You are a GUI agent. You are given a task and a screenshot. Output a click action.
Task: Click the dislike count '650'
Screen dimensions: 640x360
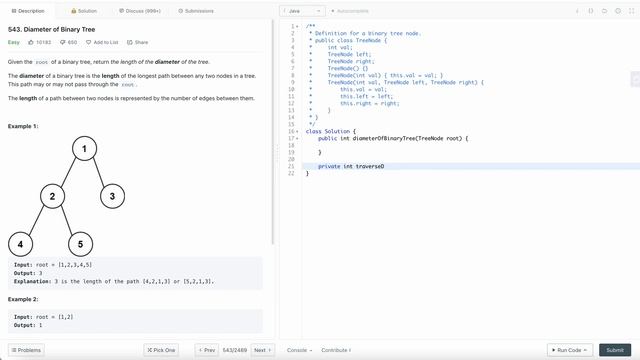tap(72, 42)
